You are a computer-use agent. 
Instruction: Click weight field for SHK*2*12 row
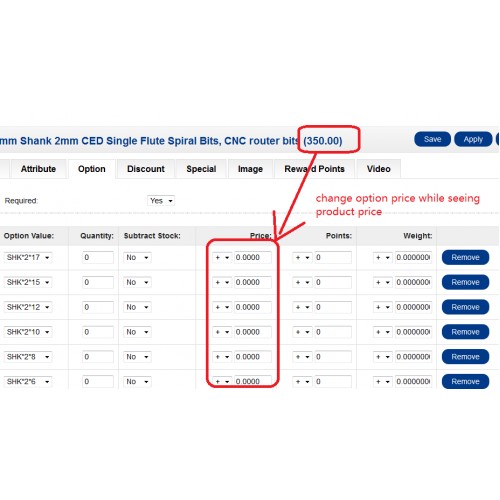coord(413,307)
